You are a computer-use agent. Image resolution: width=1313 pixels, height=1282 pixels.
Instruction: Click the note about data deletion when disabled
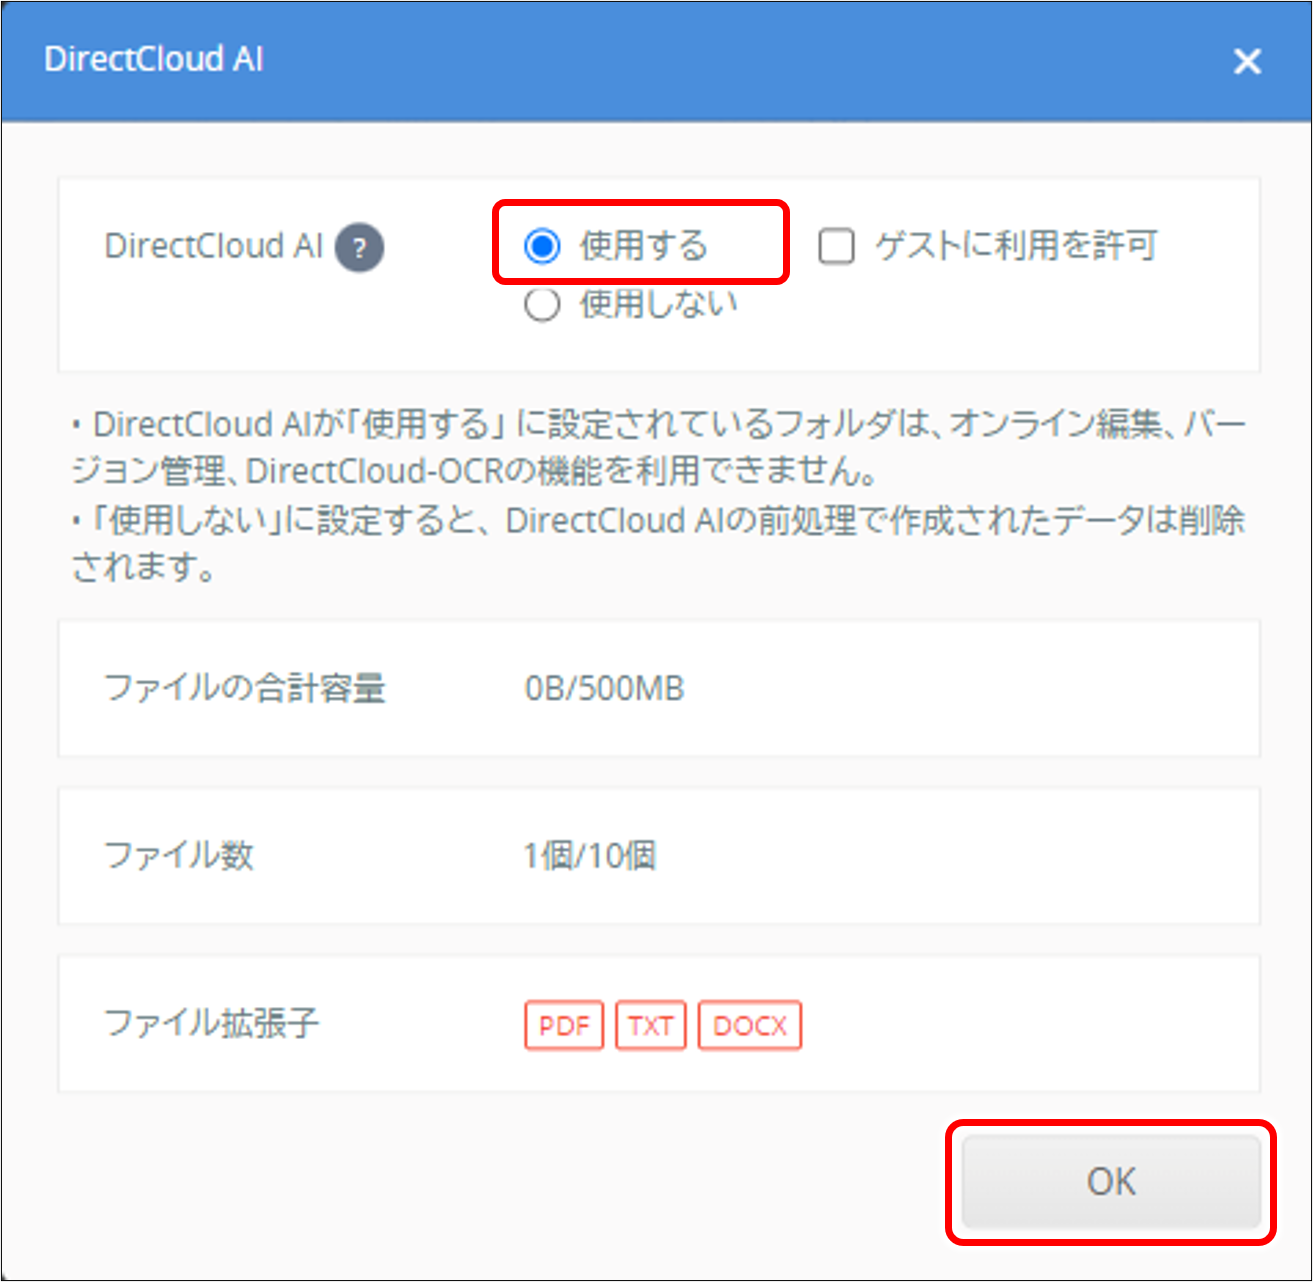(655, 545)
